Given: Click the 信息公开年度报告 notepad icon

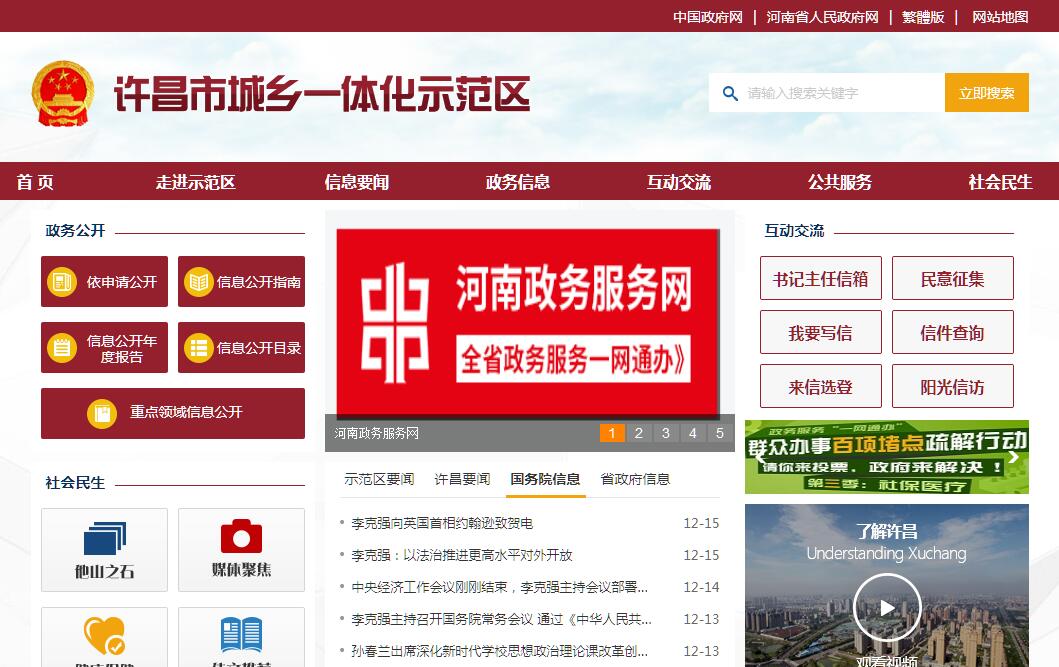Looking at the screenshot, I should click(x=61, y=348).
